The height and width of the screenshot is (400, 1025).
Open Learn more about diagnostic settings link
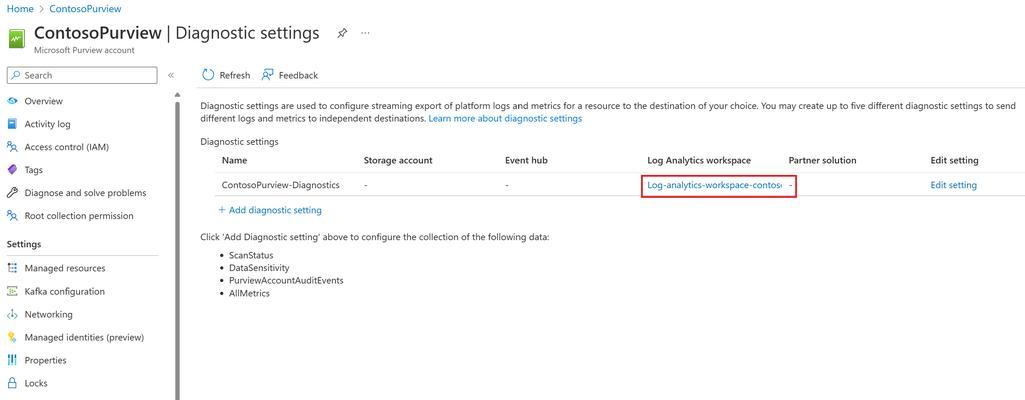(x=505, y=119)
